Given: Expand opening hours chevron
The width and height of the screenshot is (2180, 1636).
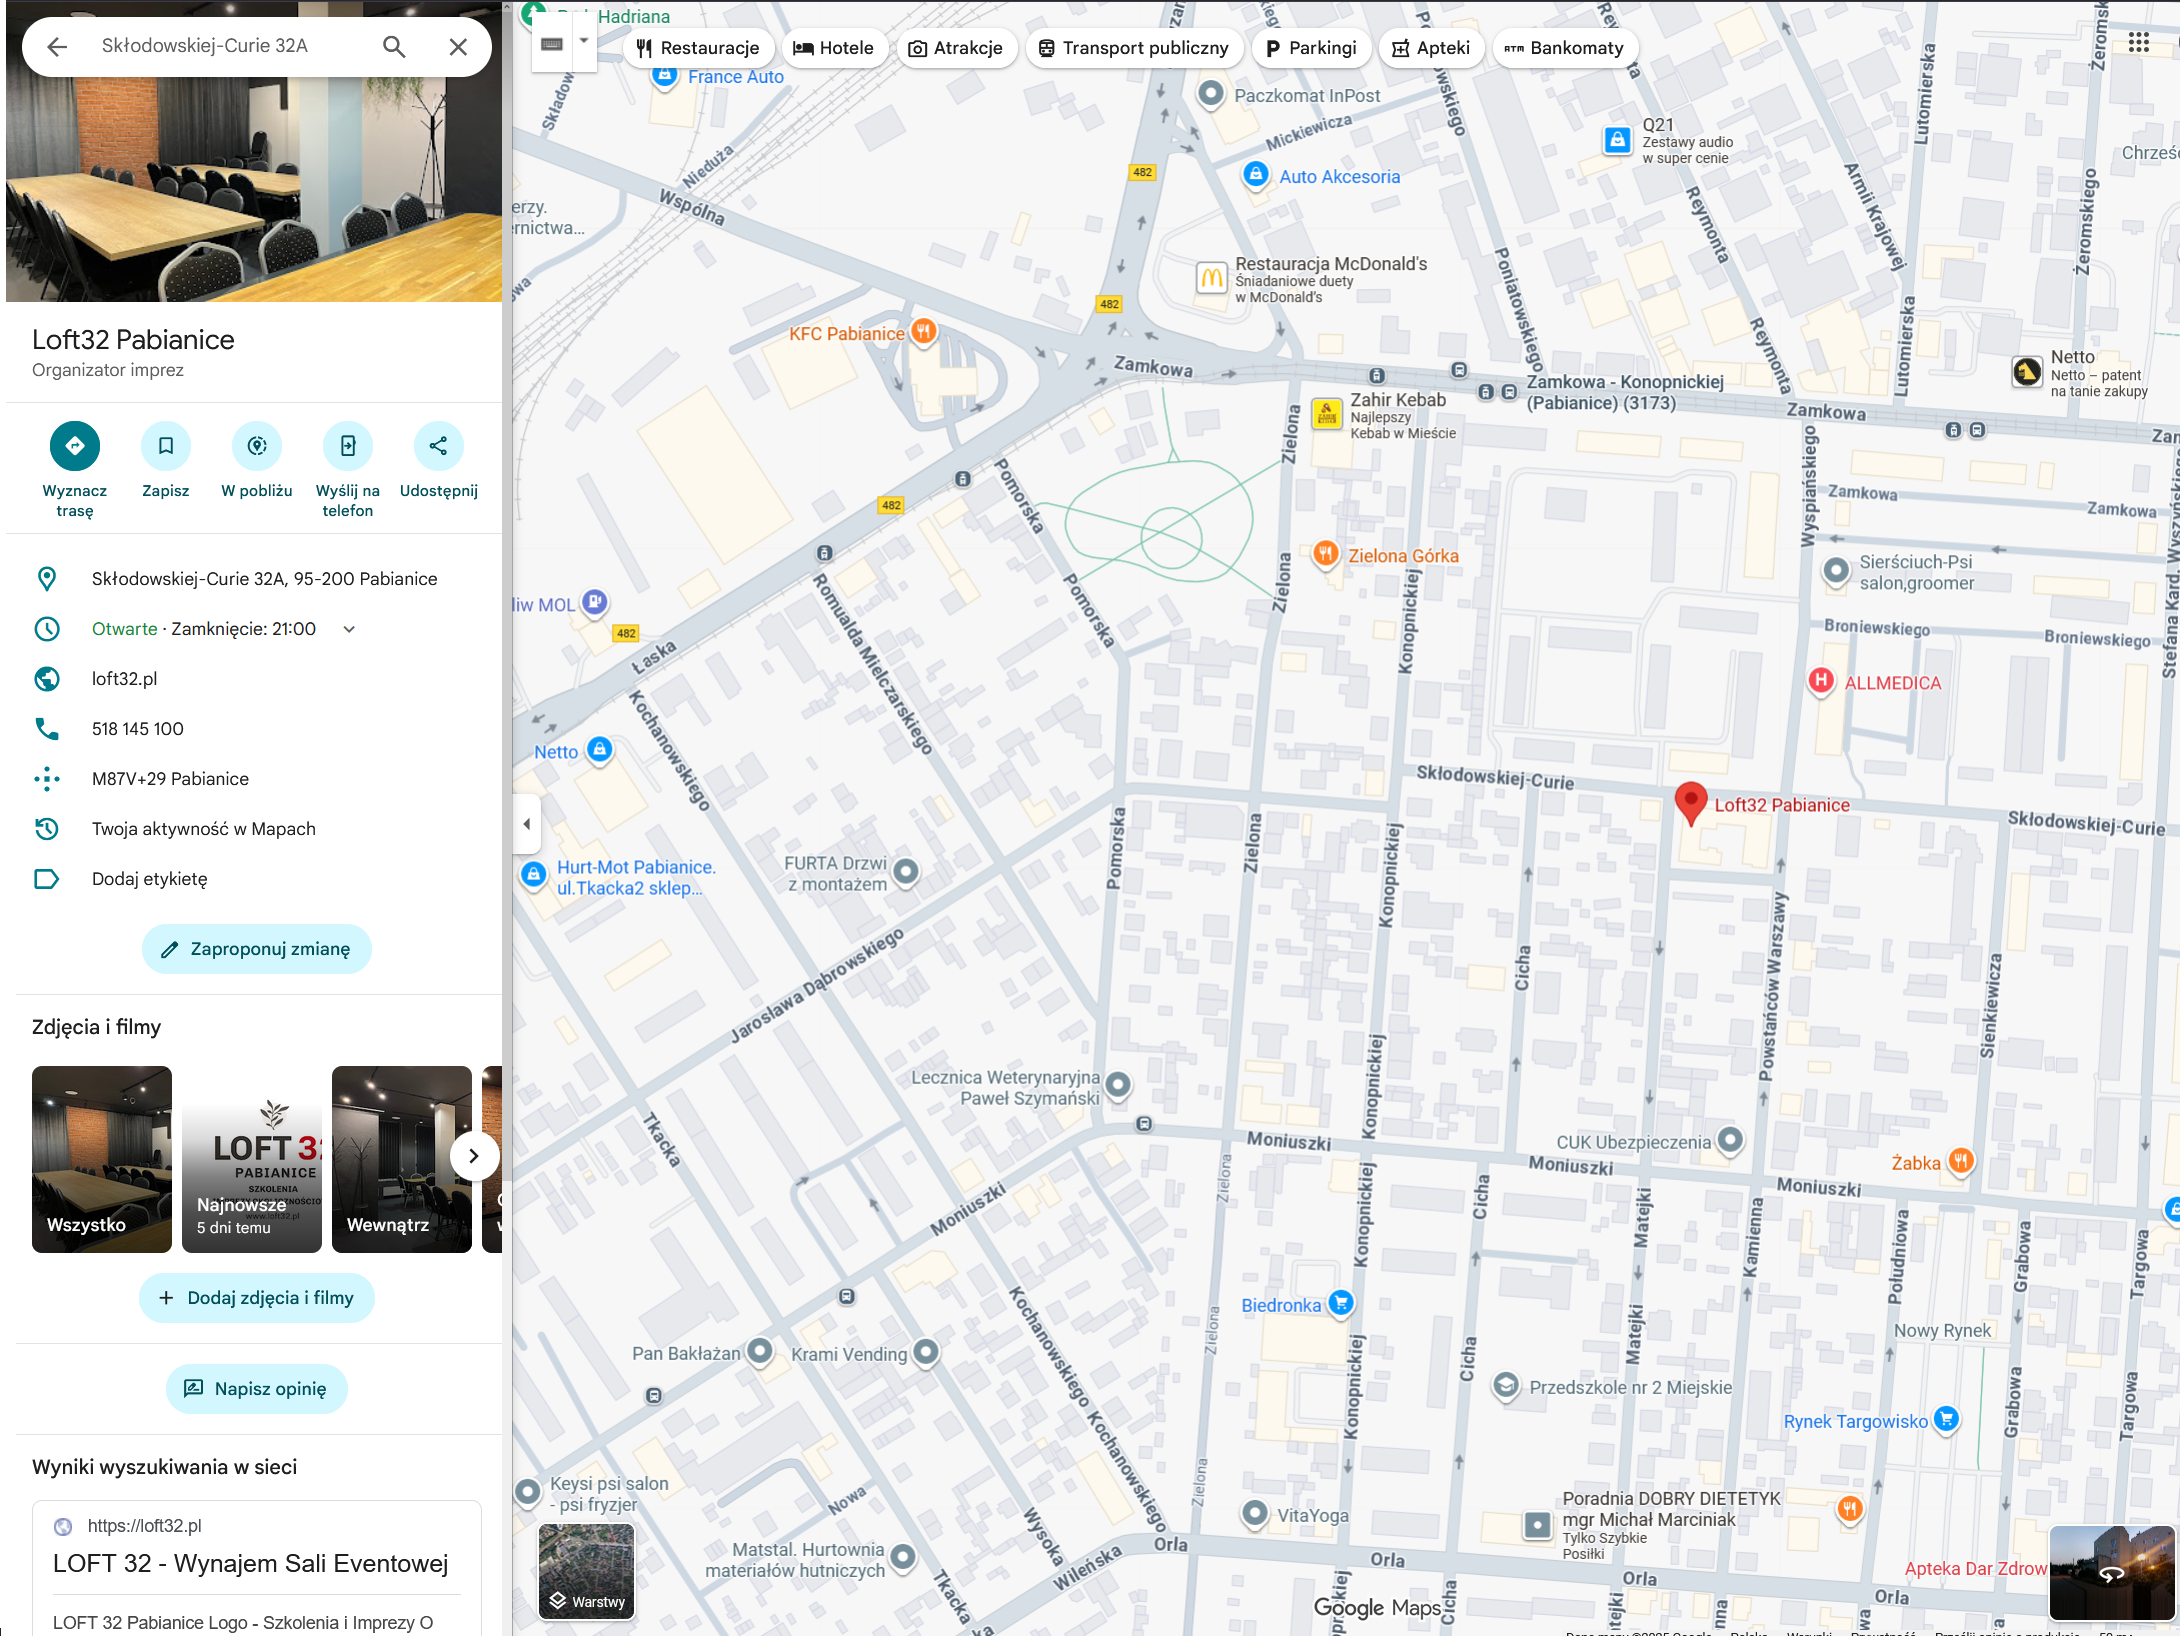Looking at the screenshot, I should tap(349, 629).
